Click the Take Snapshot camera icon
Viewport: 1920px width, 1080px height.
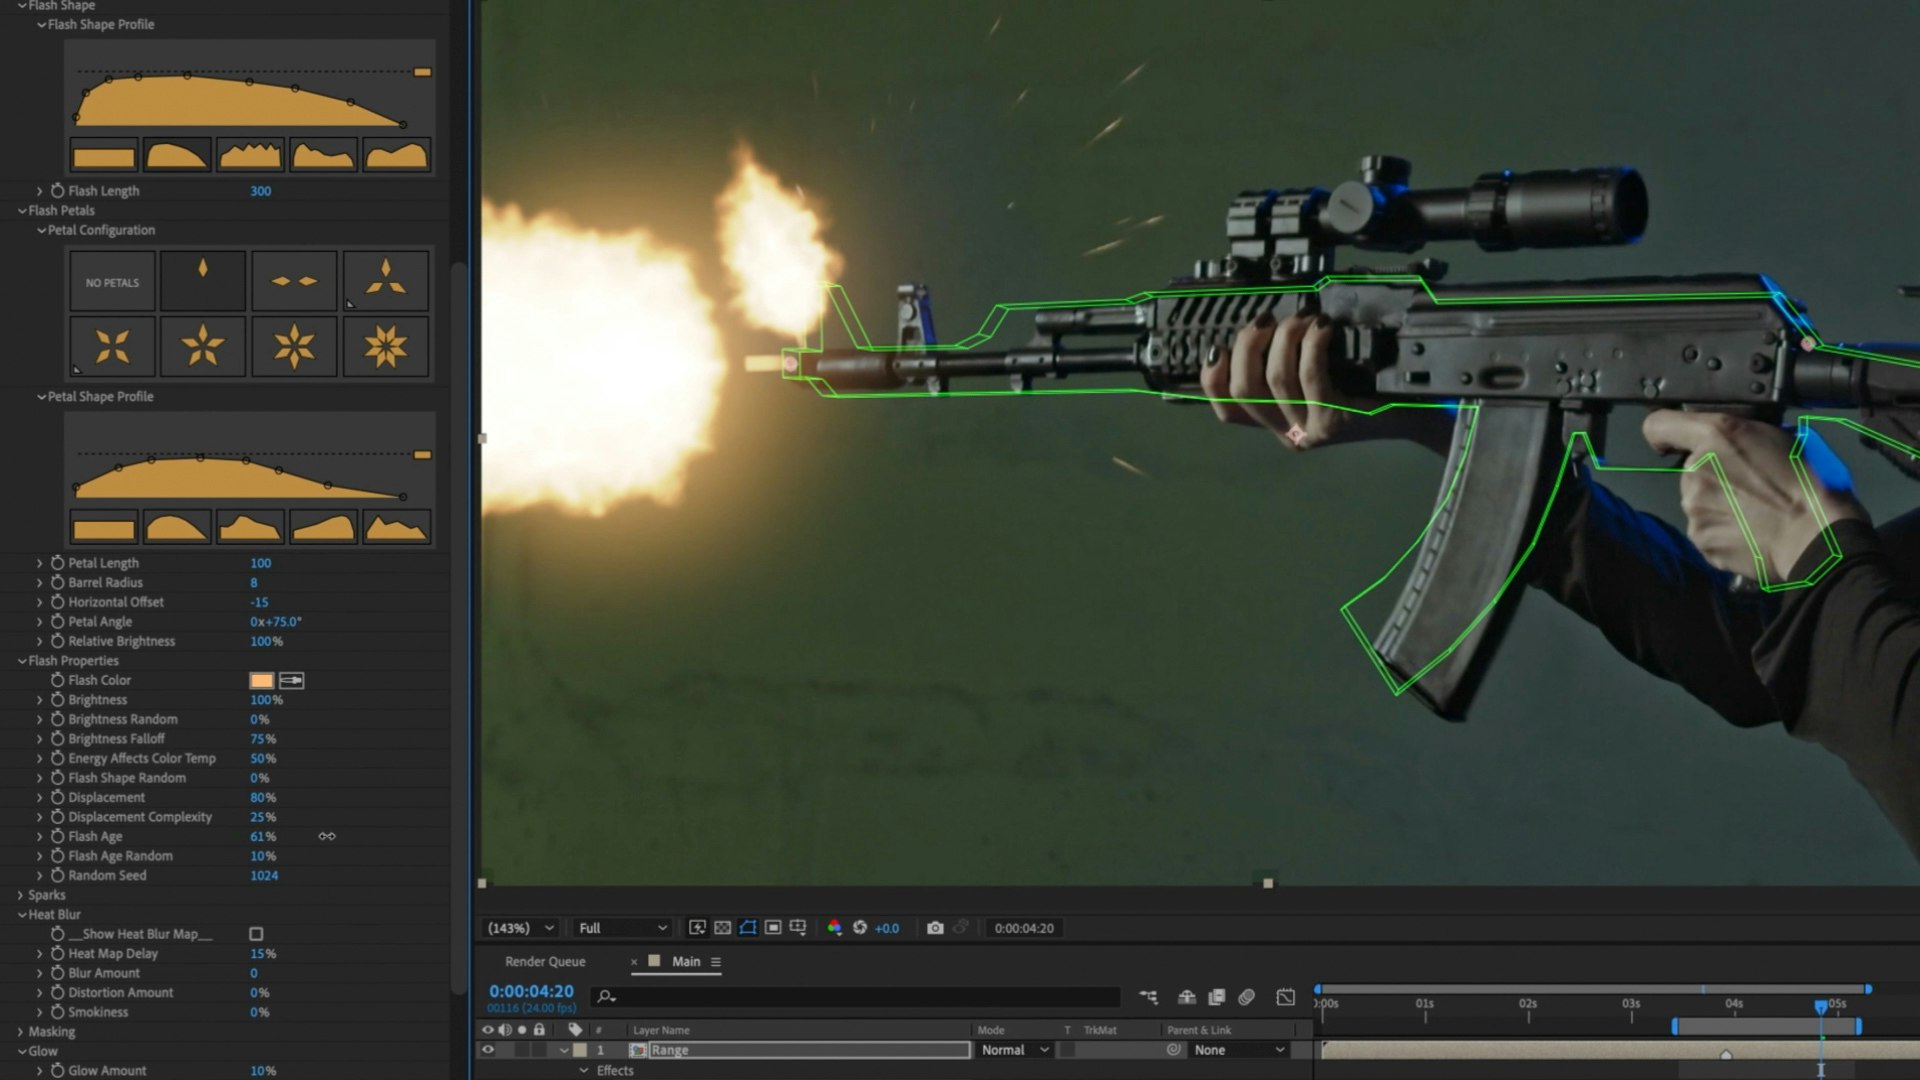coord(935,928)
